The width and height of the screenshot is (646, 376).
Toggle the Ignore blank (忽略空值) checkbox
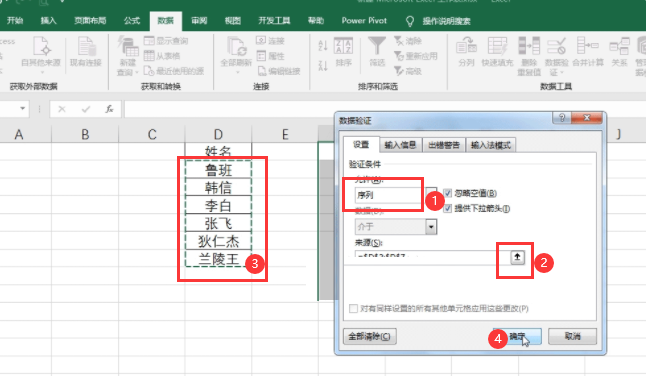click(447, 193)
